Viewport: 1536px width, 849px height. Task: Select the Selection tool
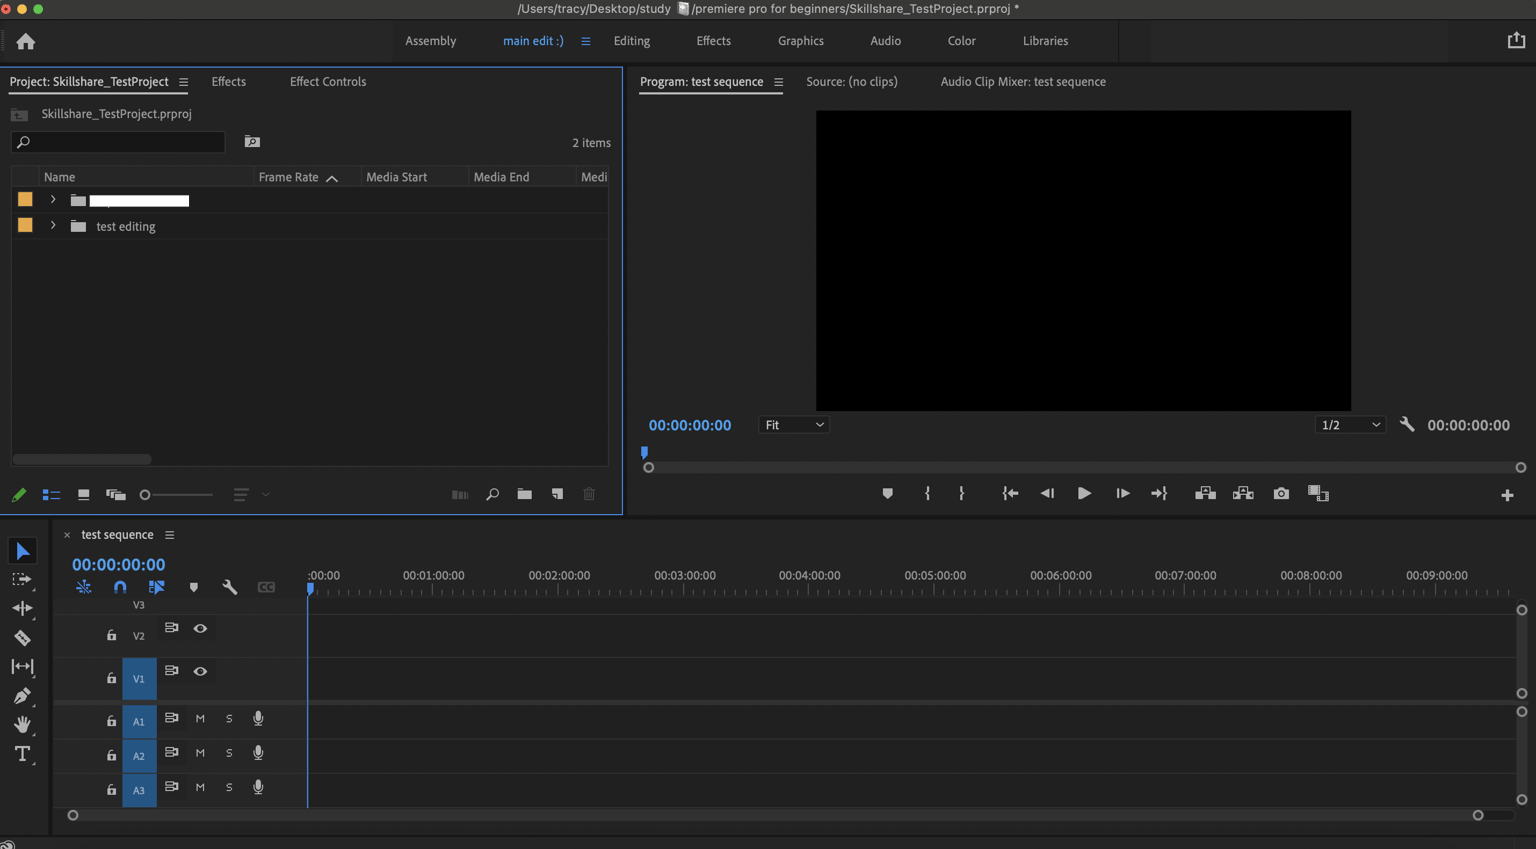click(22, 551)
